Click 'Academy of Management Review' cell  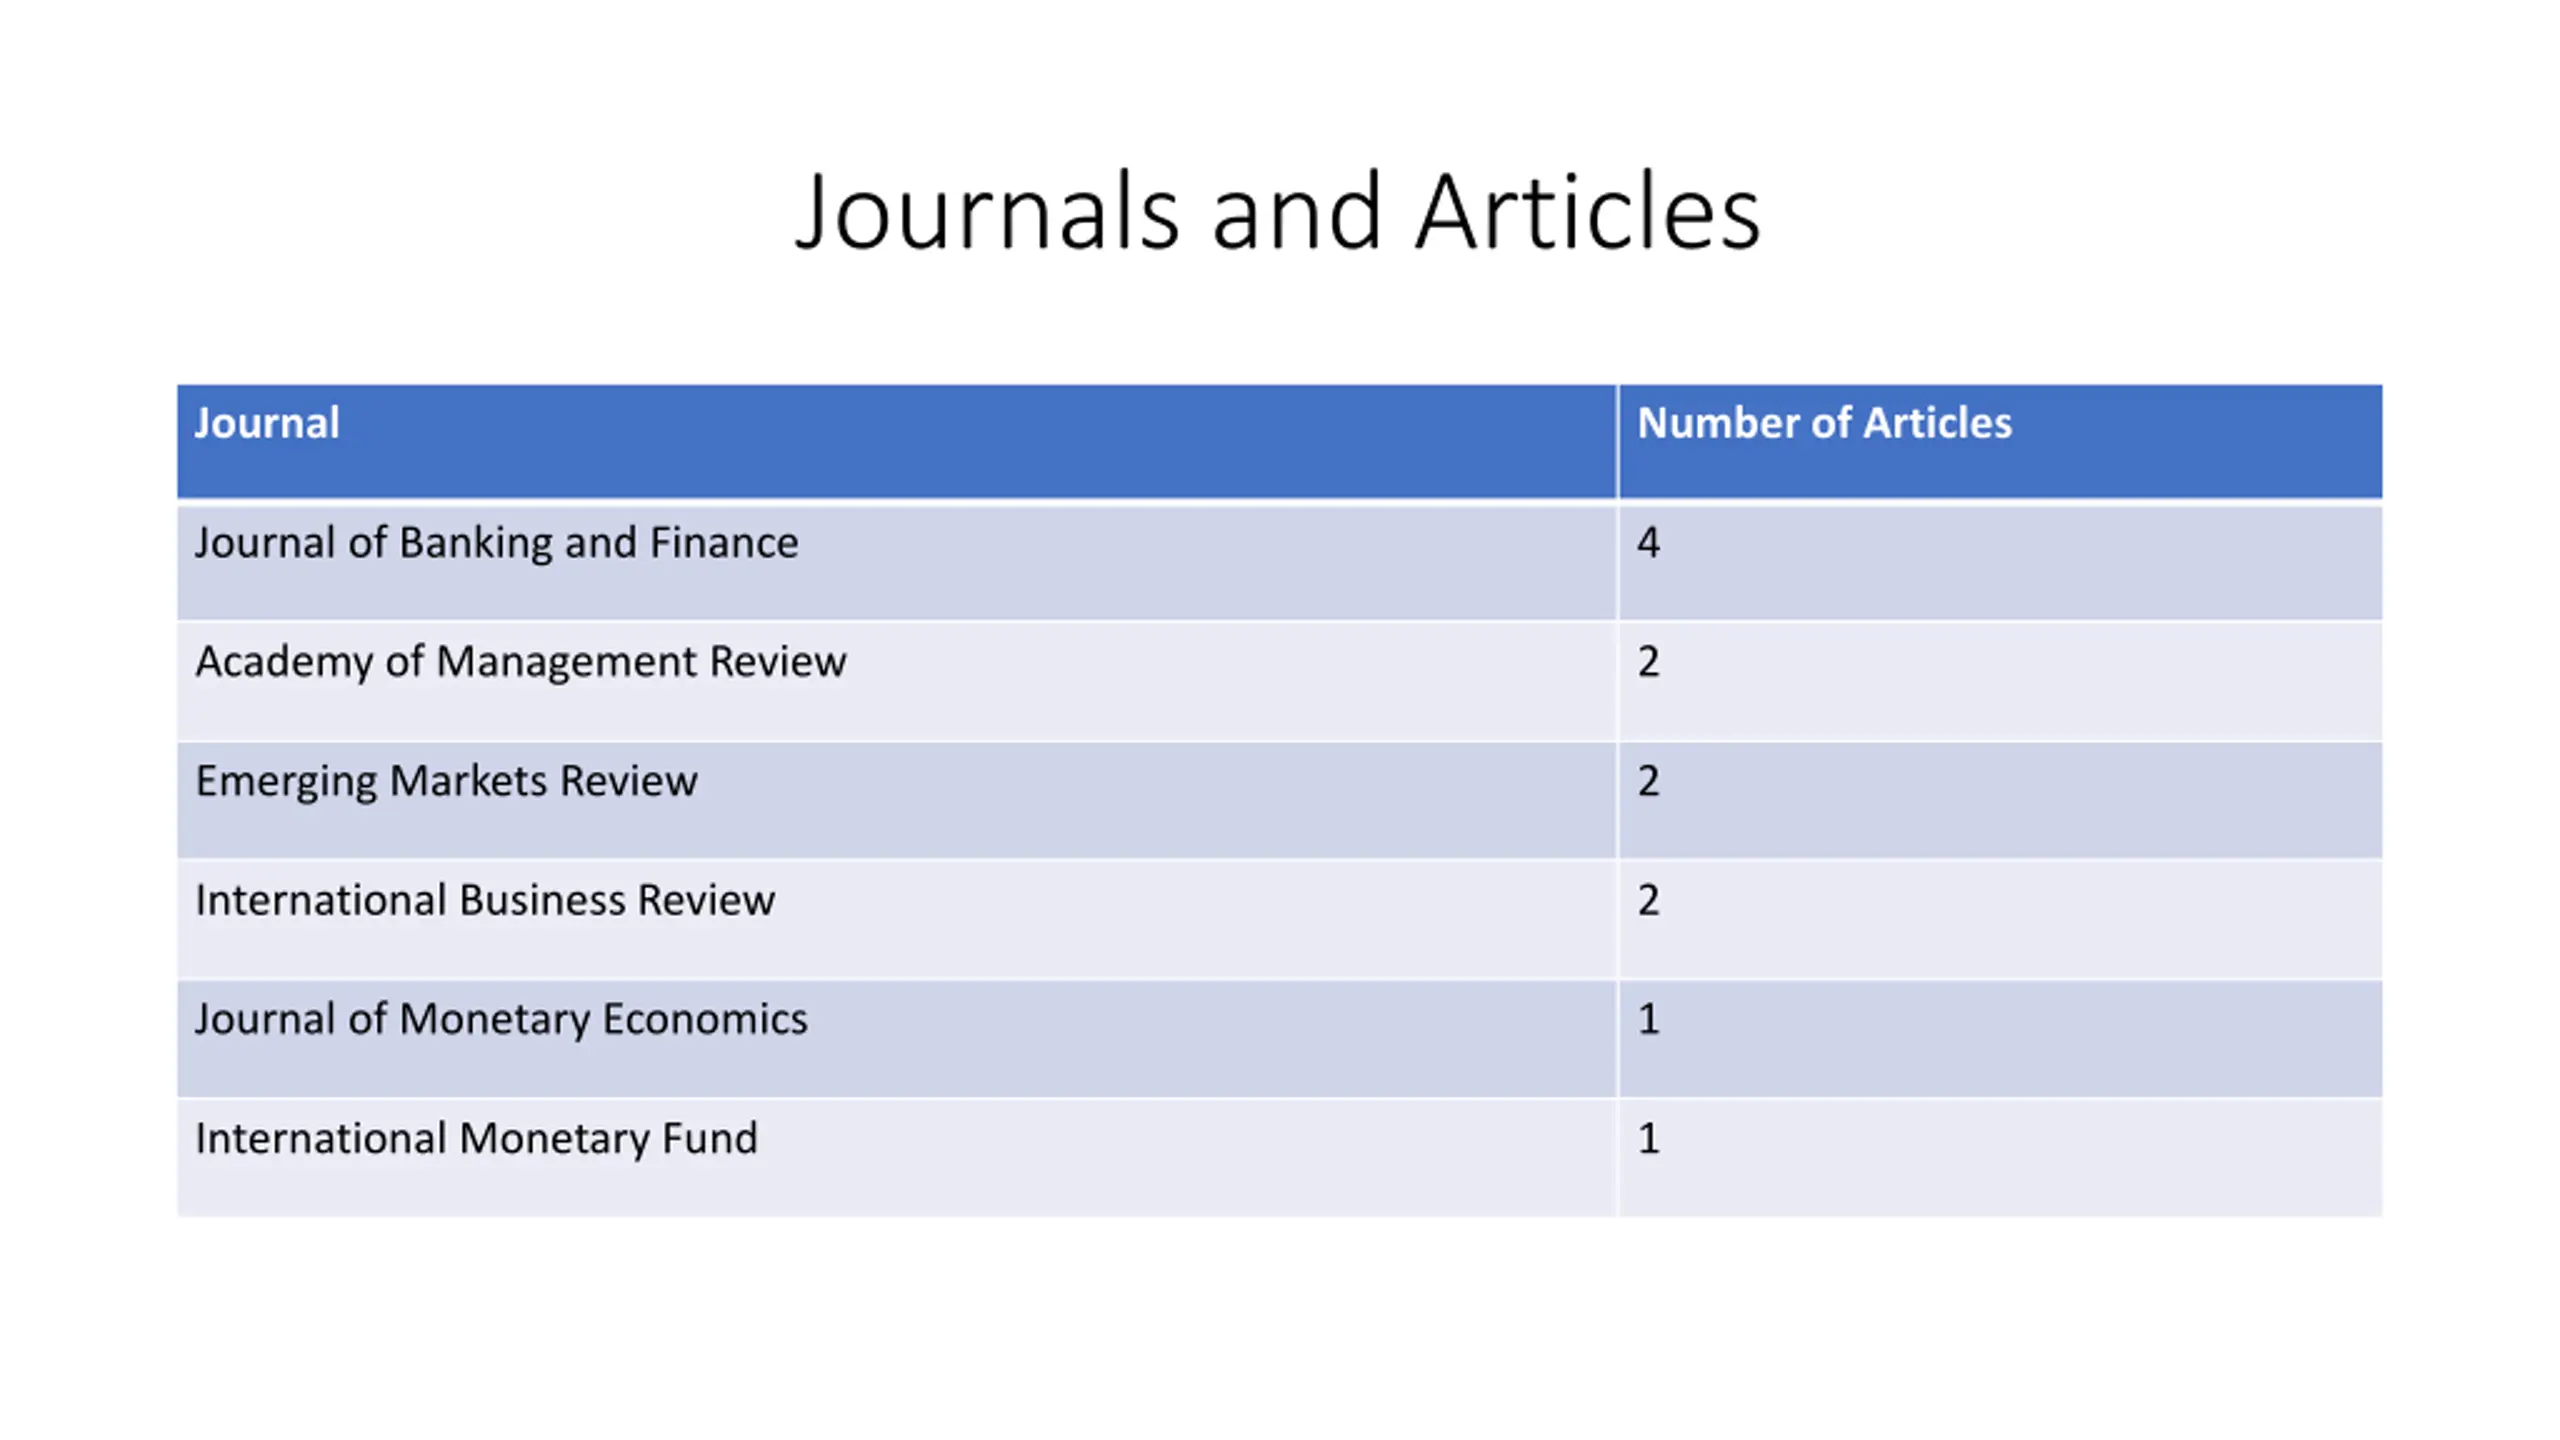point(897,681)
